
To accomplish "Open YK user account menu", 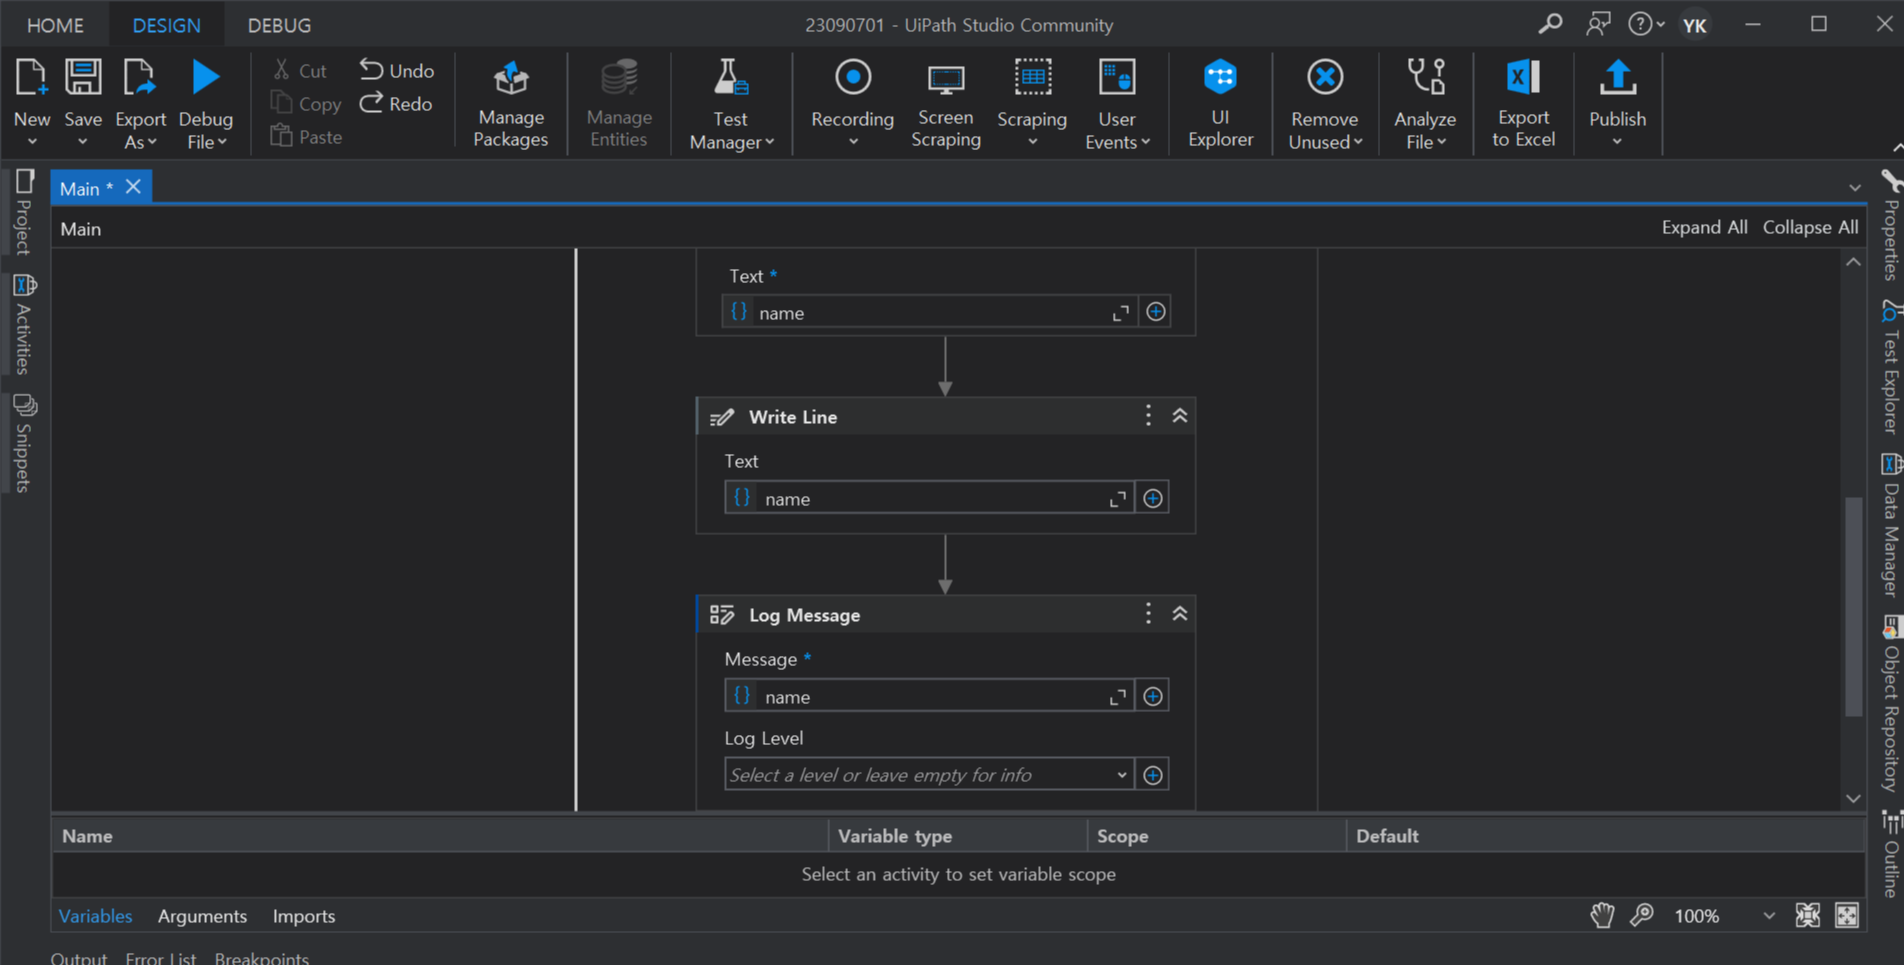I will (1694, 25).
